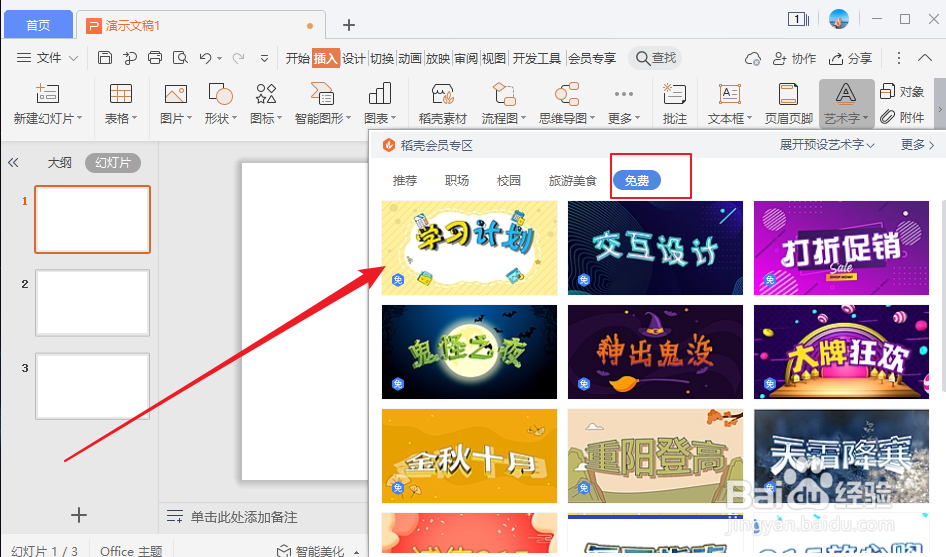This screenshot has height=557, width=946.
Task: Choose the 交互设计 WordArt template
Action: (x=655, y=247)
